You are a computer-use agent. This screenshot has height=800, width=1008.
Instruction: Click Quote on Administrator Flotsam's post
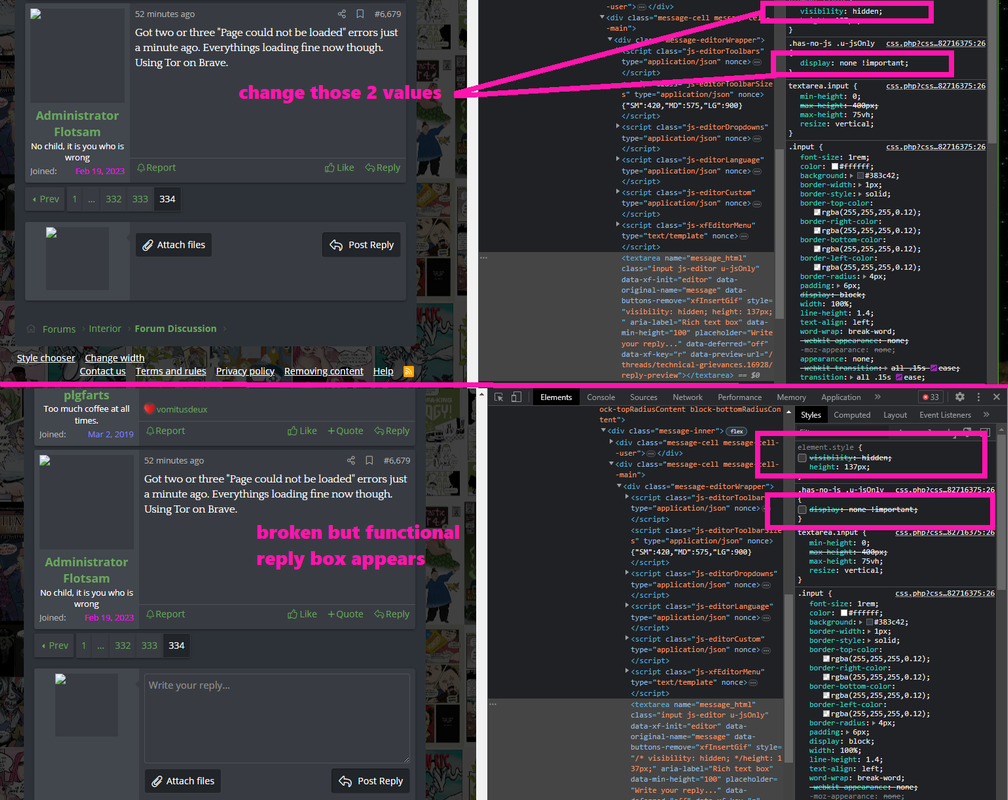click(345, 614)
